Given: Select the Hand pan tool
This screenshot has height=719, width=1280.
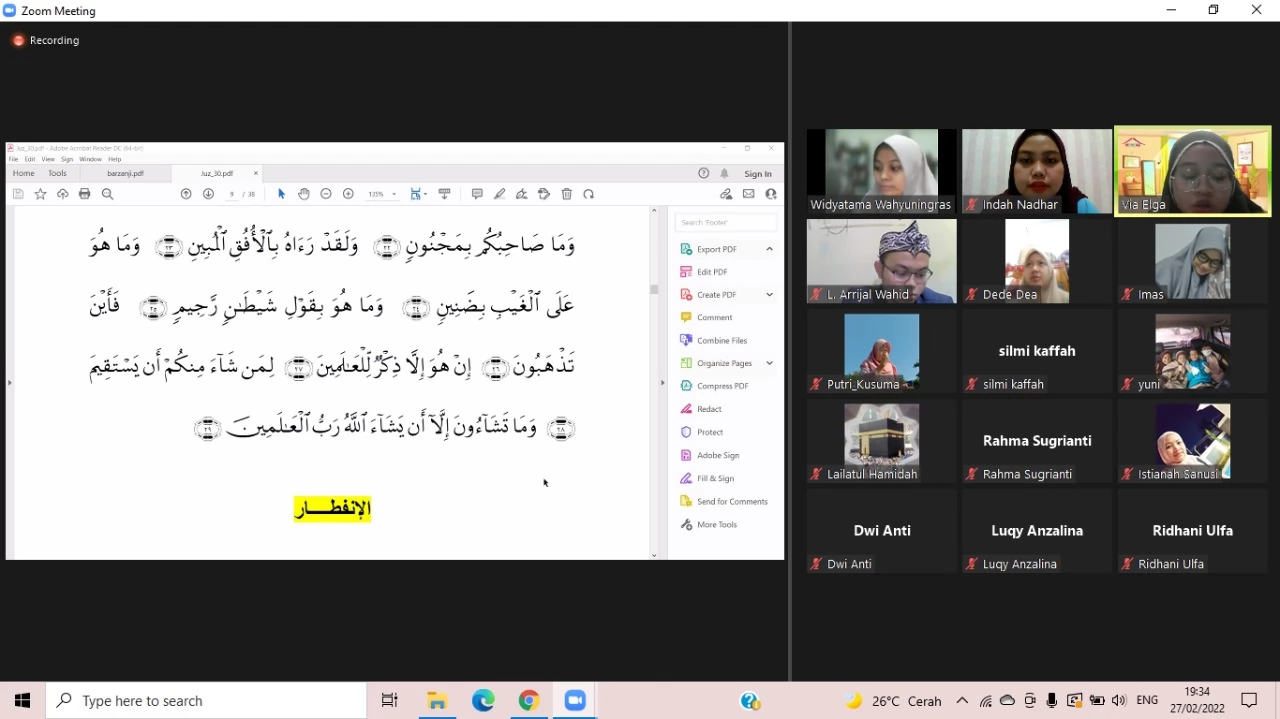Looking at the screenshot, I should tap(304, 194).
